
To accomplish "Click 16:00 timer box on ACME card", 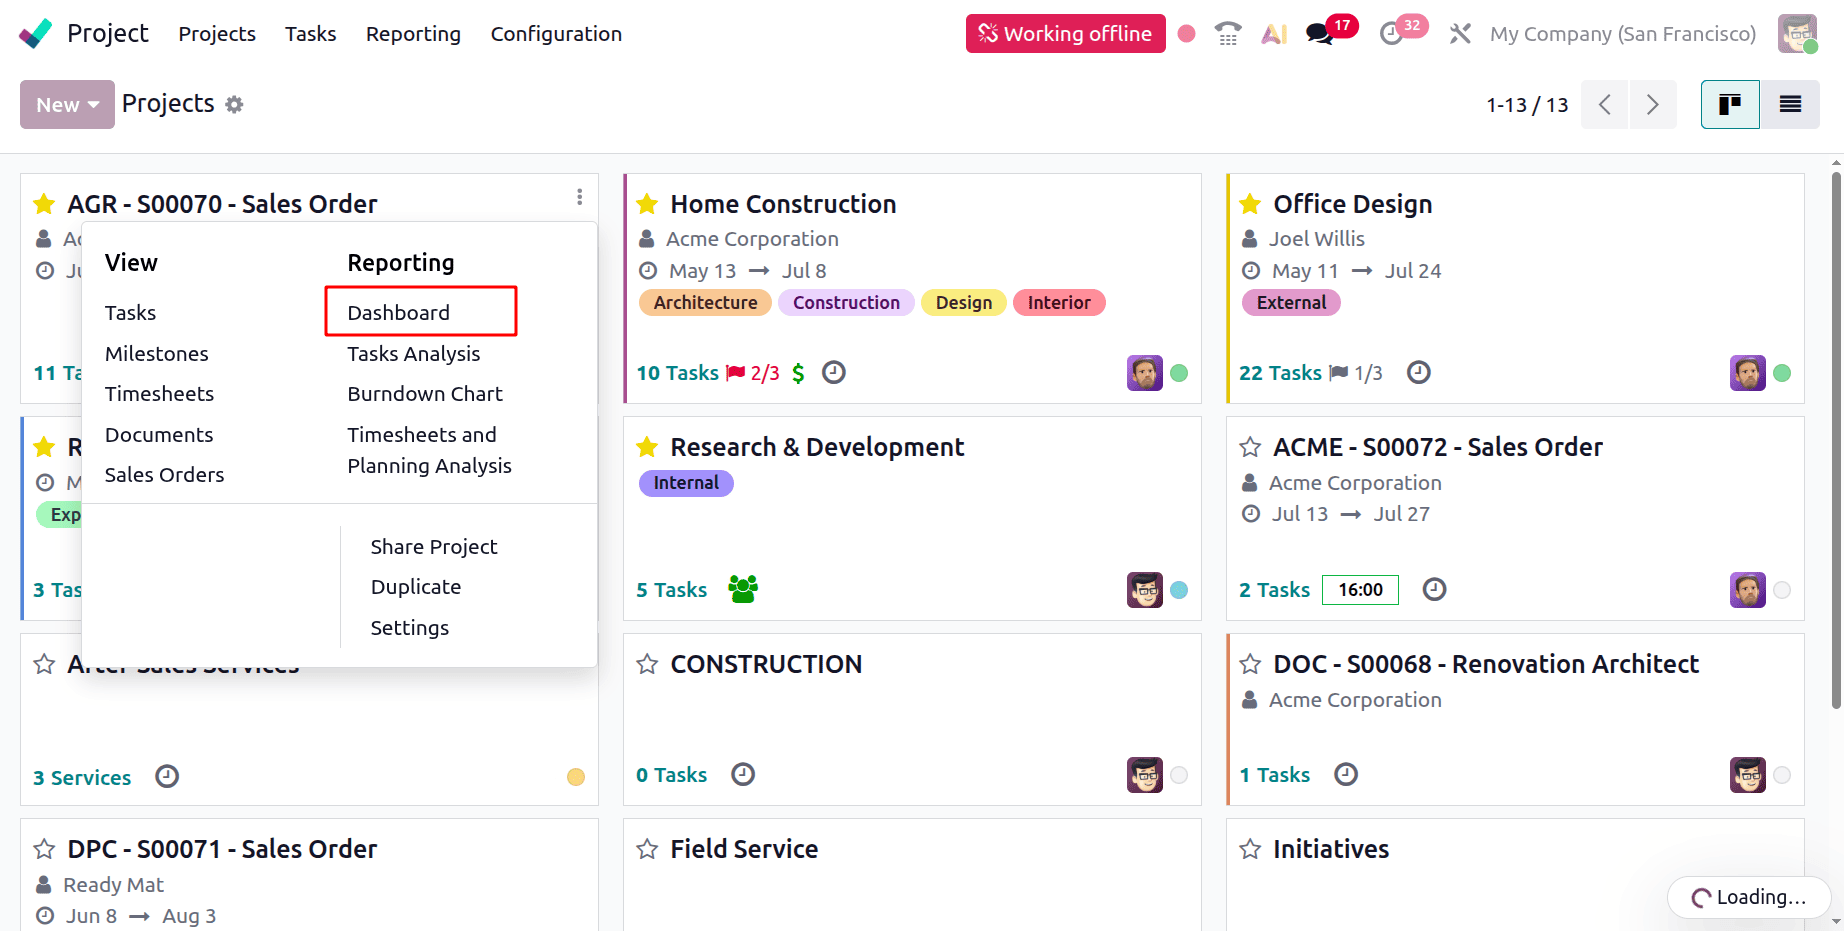I will click(1361, 590).
